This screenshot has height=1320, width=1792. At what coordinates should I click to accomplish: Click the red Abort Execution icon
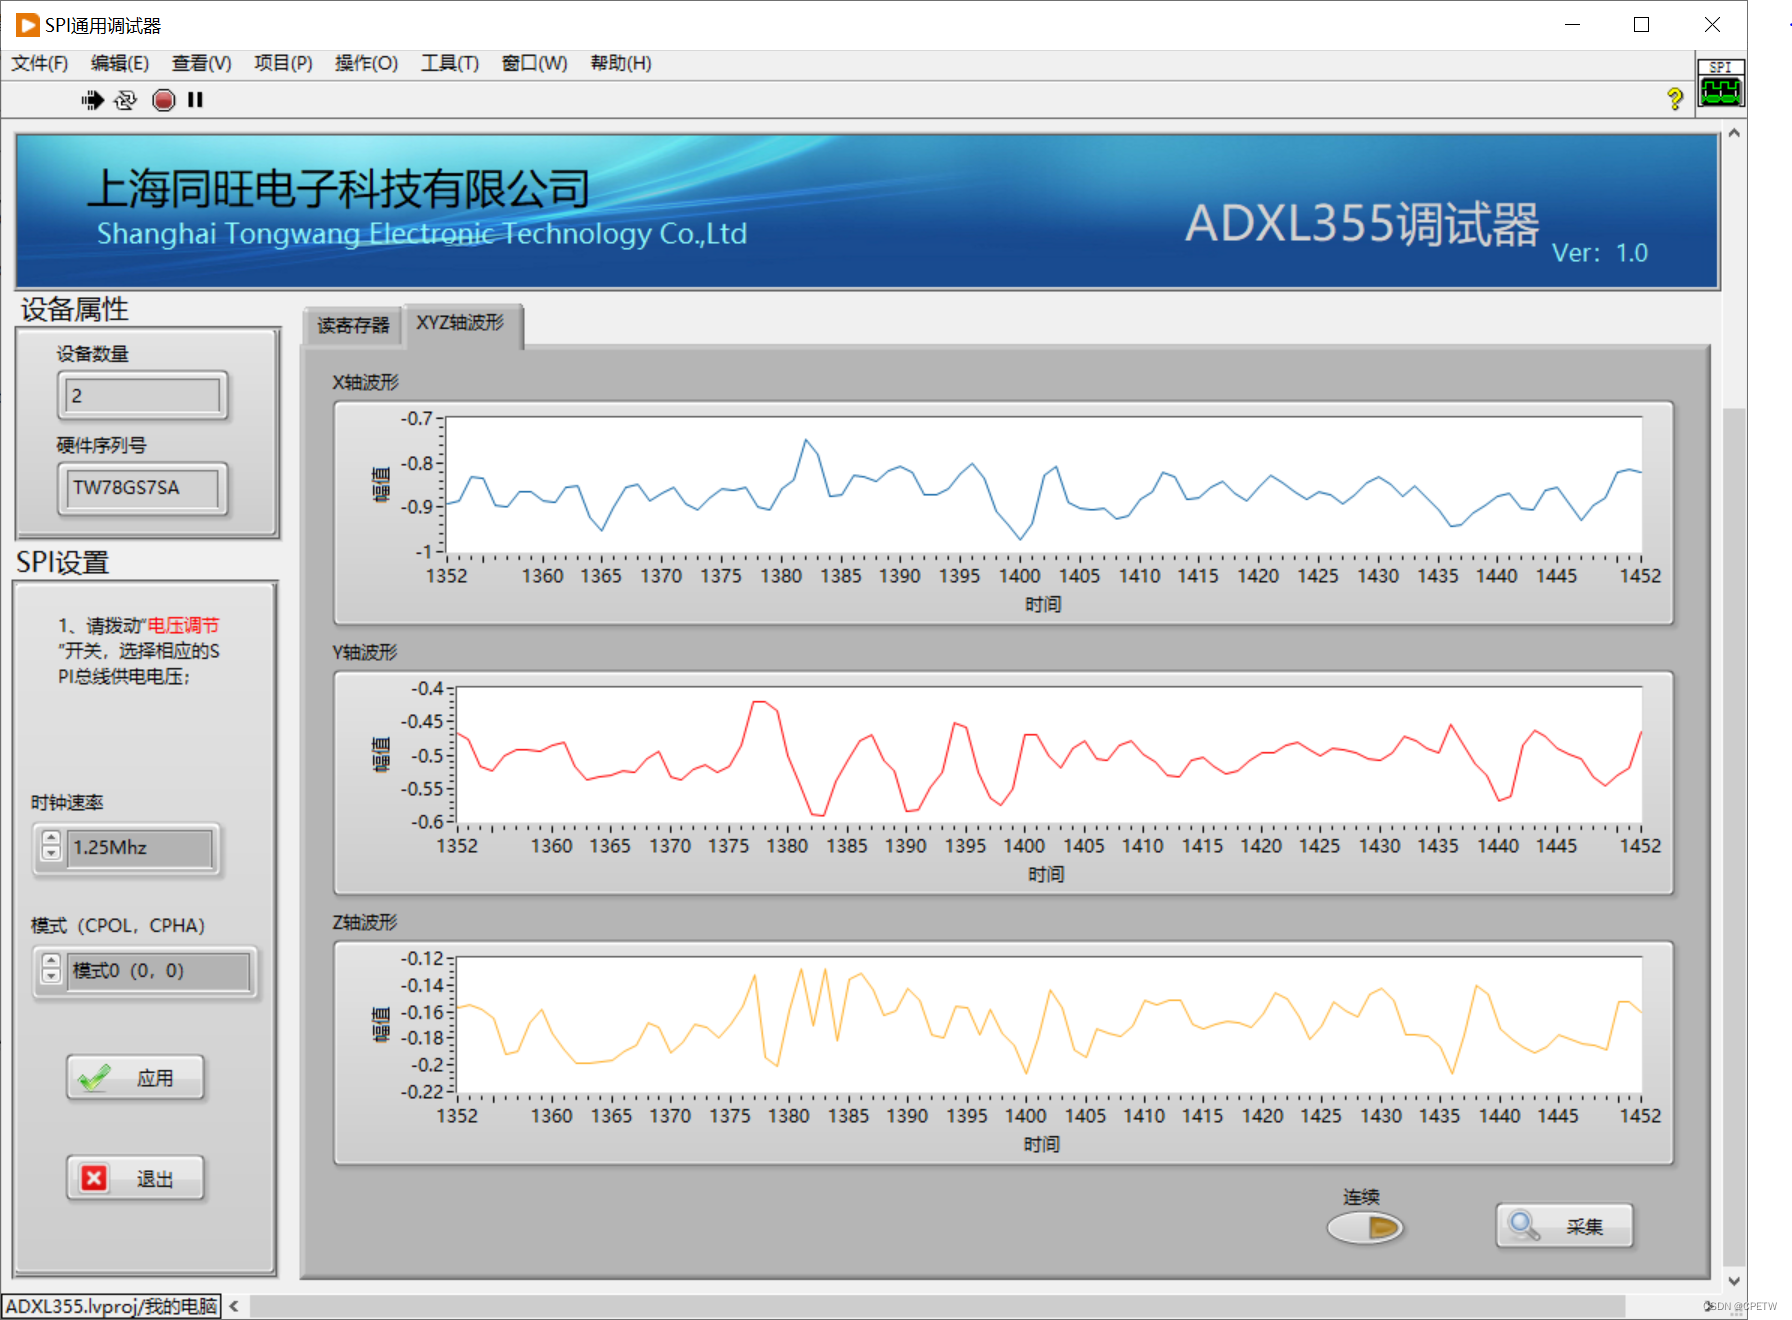[x=163, y=99]
